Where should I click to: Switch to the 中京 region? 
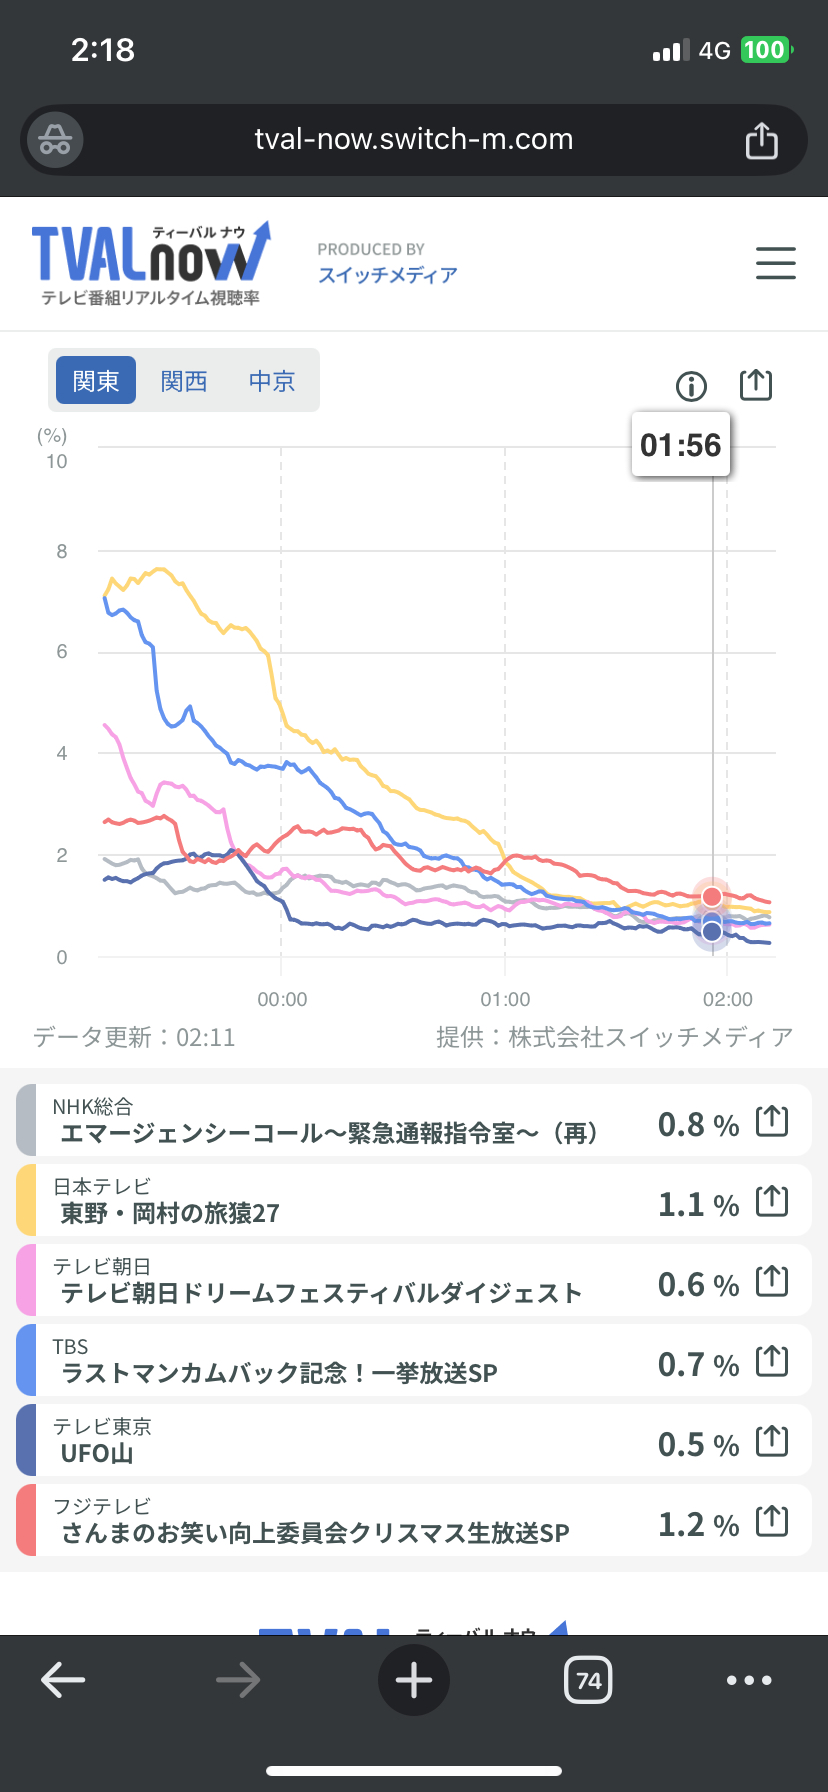(x=272, y=381)
